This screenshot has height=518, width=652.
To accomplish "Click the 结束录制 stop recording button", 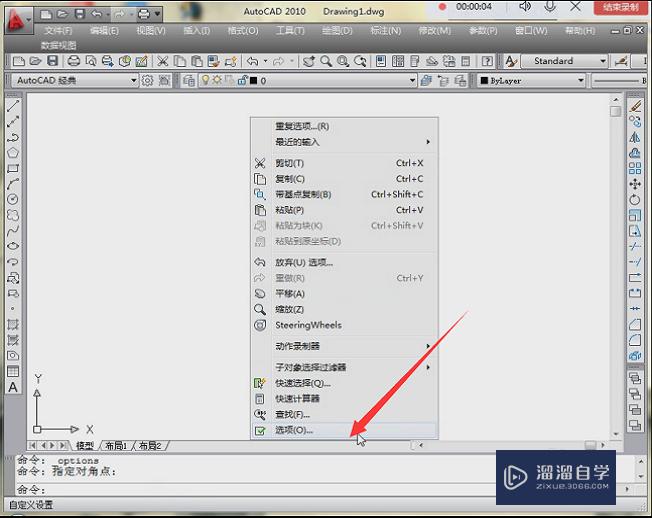I will (621, 7).
